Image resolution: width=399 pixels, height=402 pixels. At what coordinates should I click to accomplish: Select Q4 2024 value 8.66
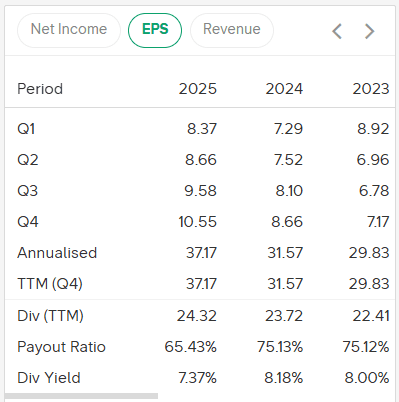tap(287, 222)
